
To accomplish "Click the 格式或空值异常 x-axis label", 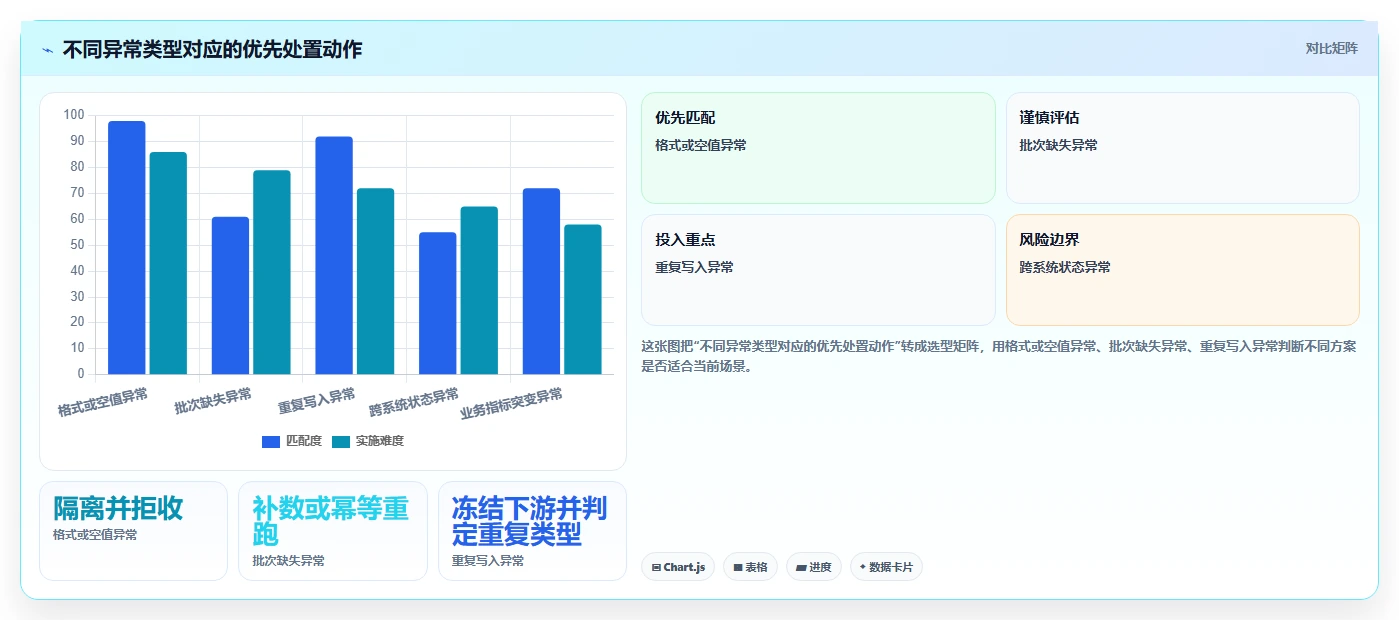I will tap(103, 402).
